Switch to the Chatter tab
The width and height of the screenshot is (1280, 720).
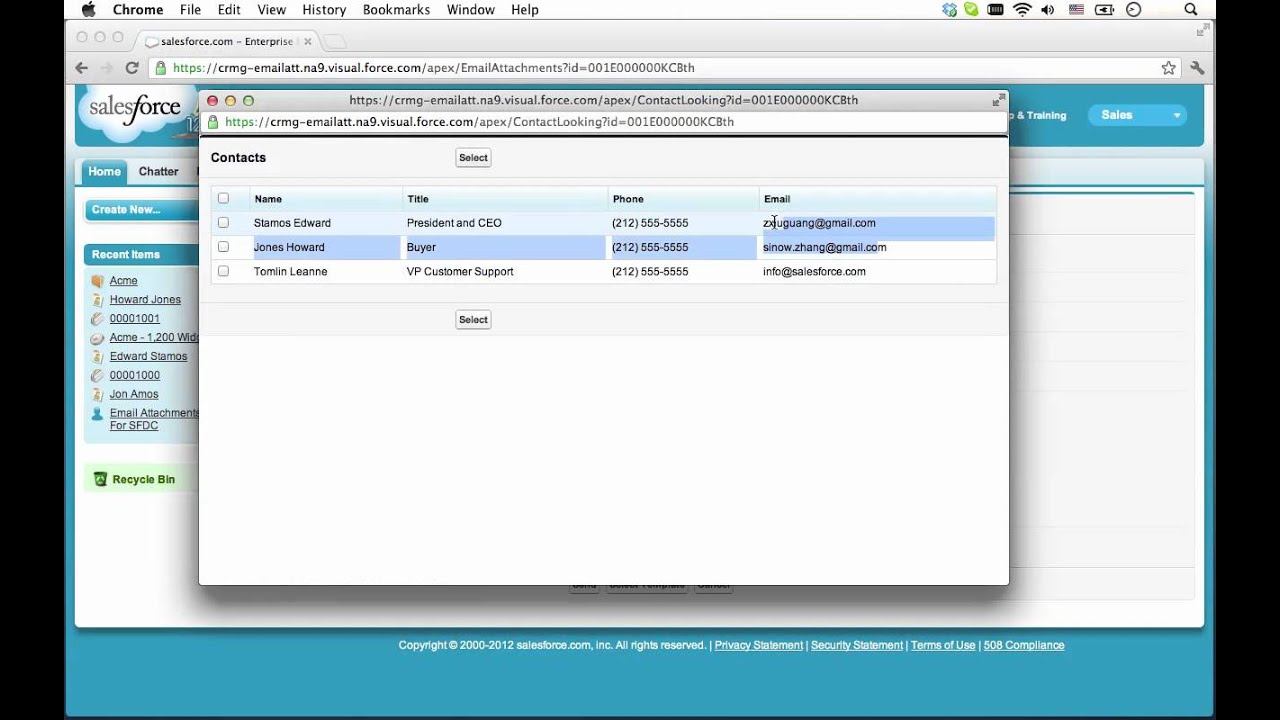pos(158,172)
